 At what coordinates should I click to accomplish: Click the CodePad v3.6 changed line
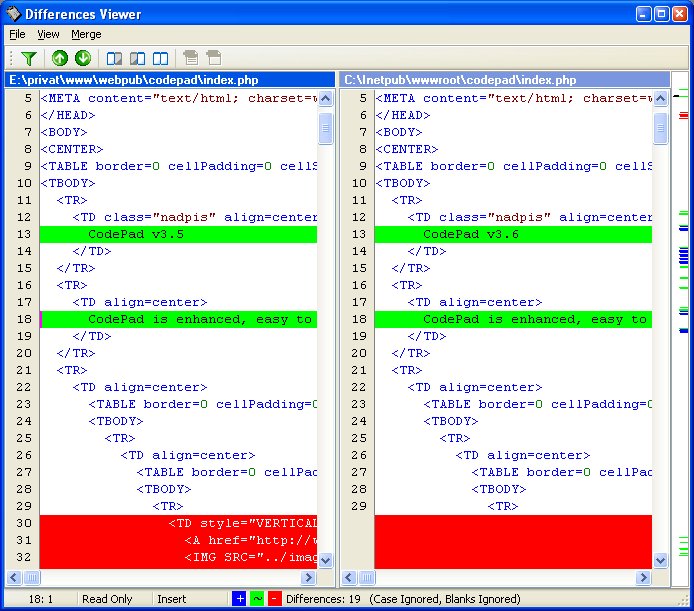pyautogui.click(x=512, y=234)
